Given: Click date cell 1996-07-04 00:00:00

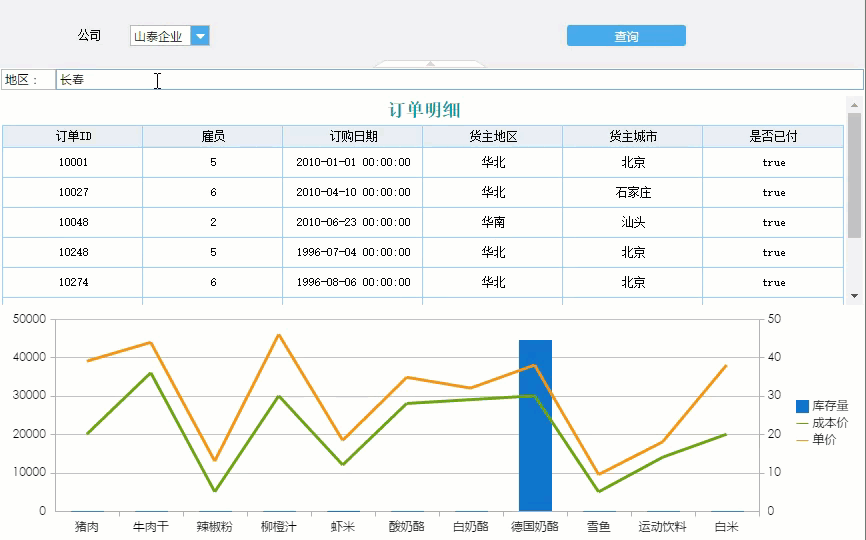Looking at the screenshot, I should pyautogui.click(x=353, y=252).
